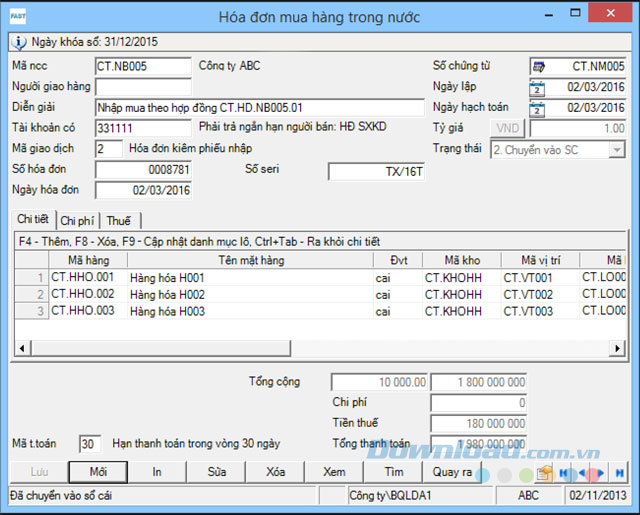This screenshot has height=515, width=640.
Task: Select row 2 header in detail grid
Action: click(x=32, y=294)
